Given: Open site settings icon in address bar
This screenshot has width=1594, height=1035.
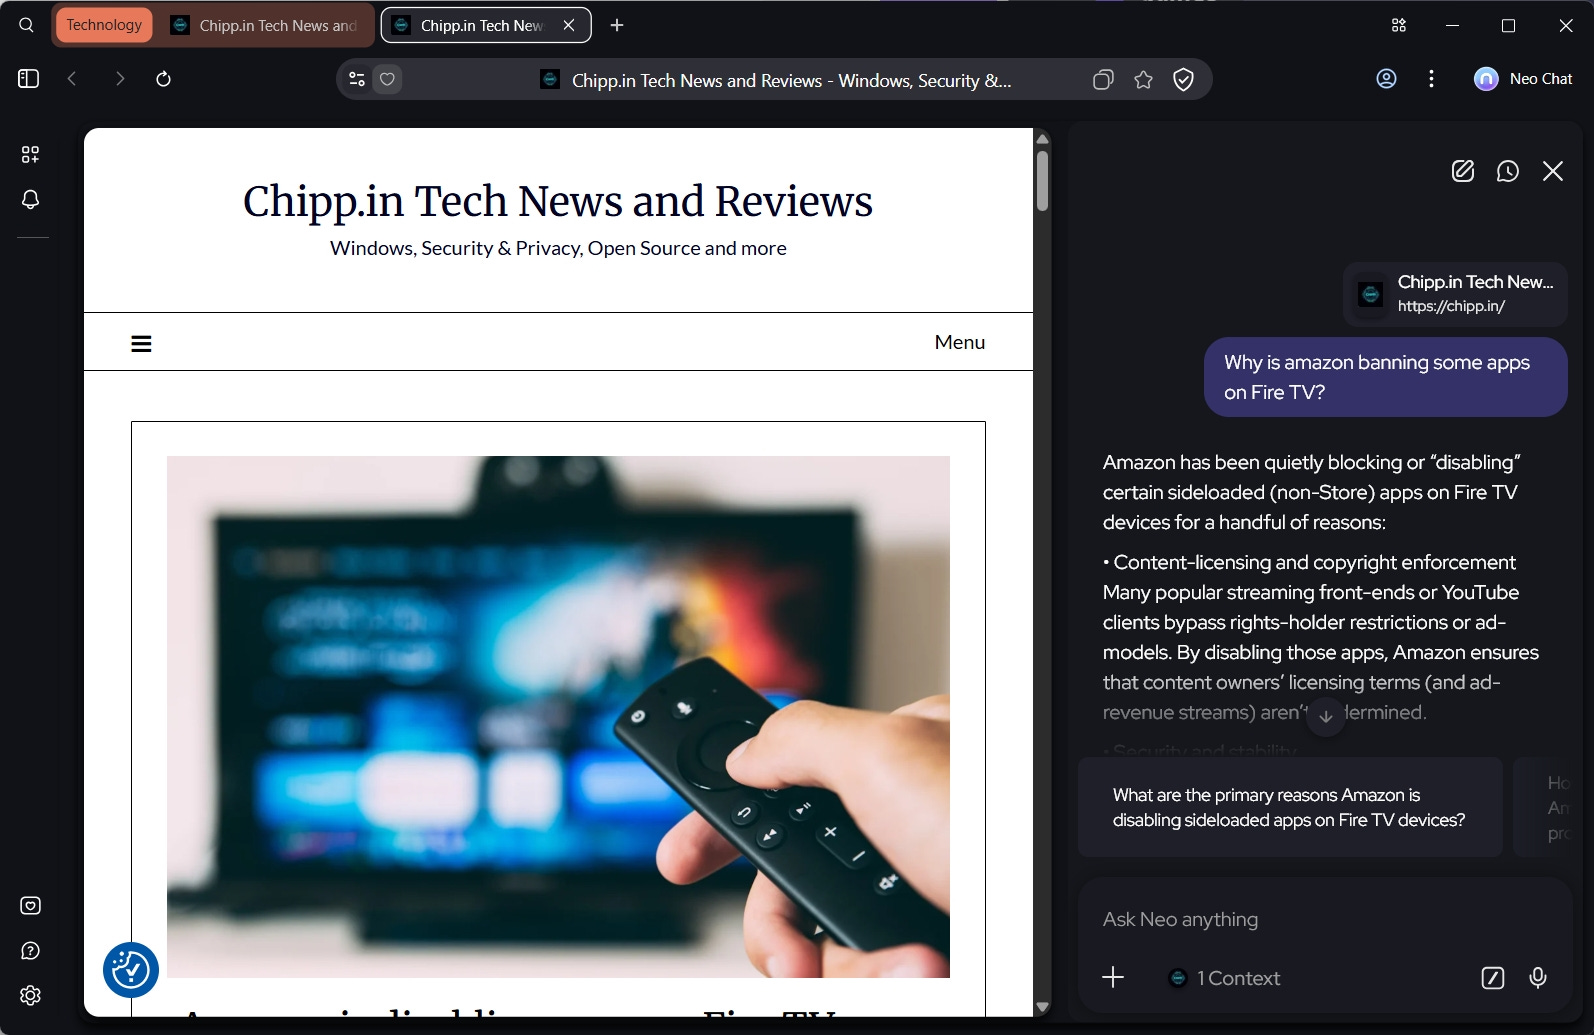Looking at the screenshot, I should tap(356, 79).
